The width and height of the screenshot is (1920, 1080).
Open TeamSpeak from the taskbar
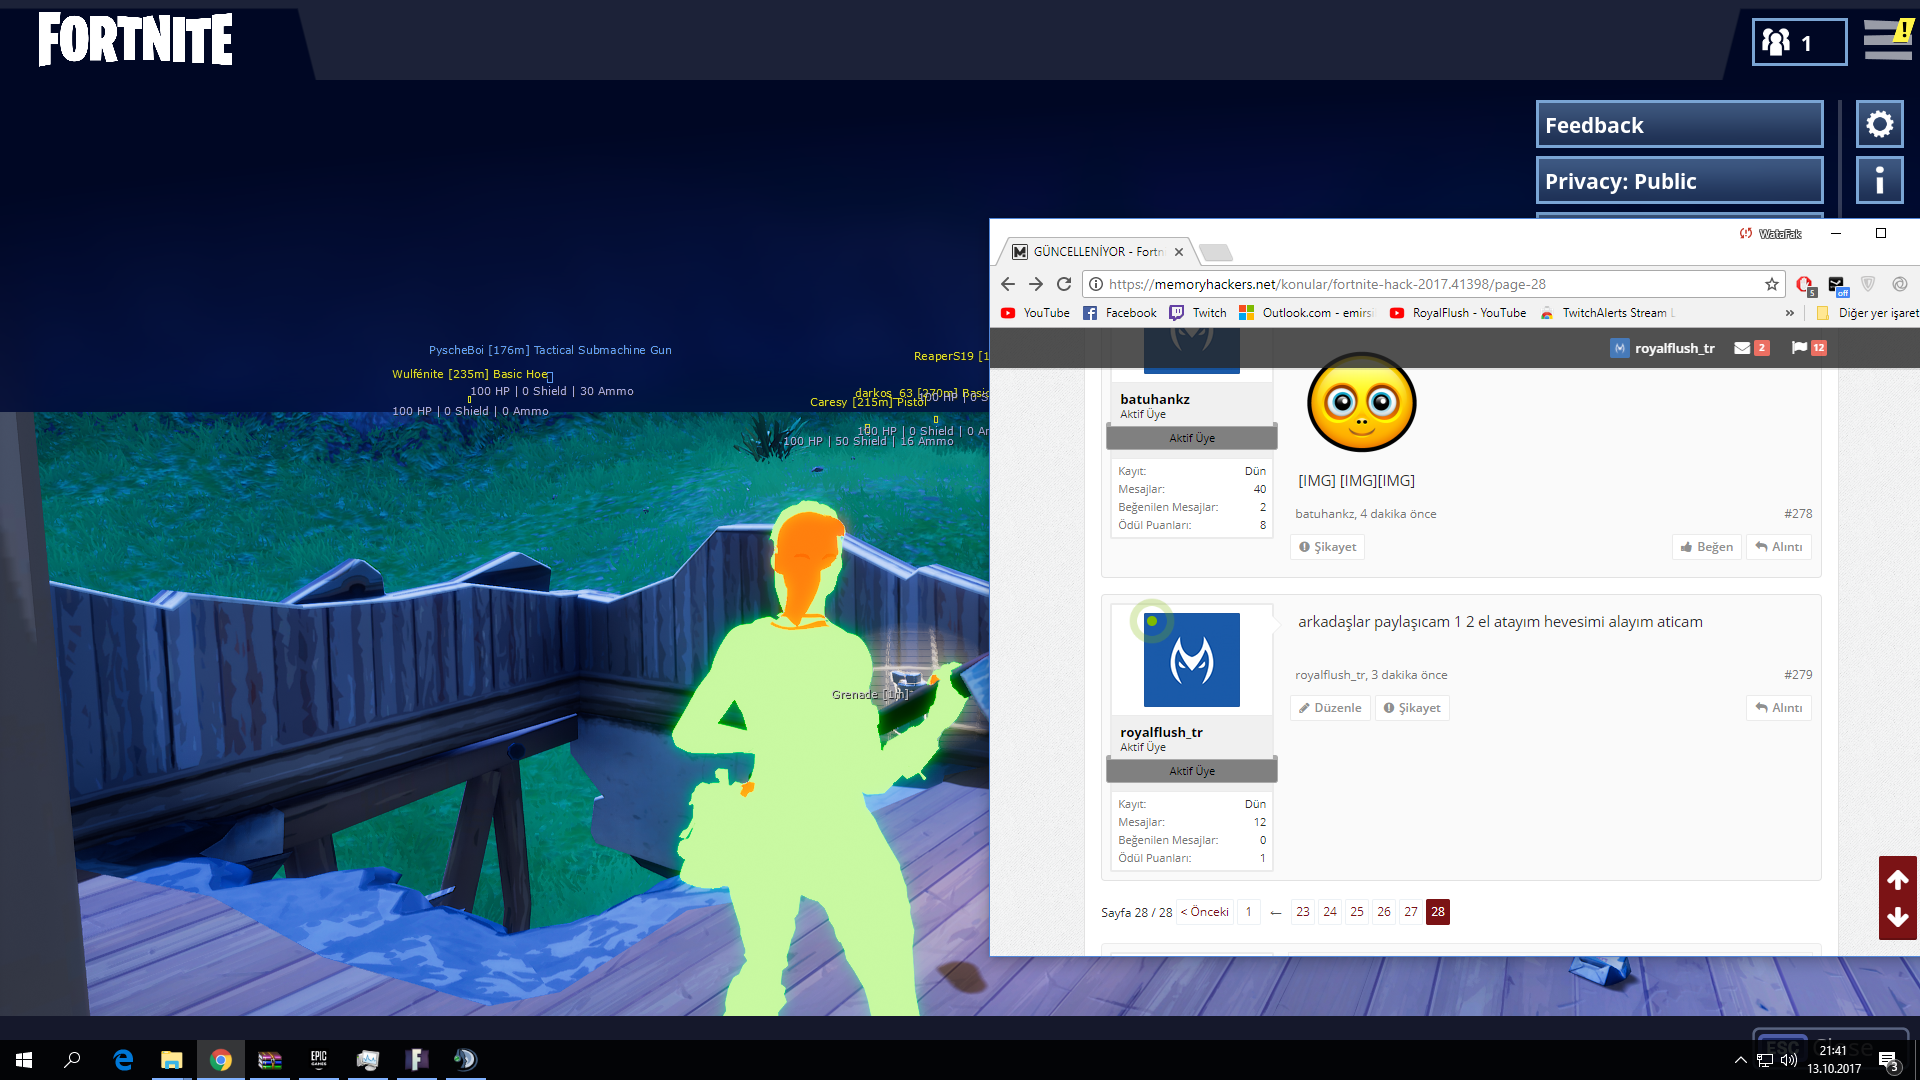466,1060
